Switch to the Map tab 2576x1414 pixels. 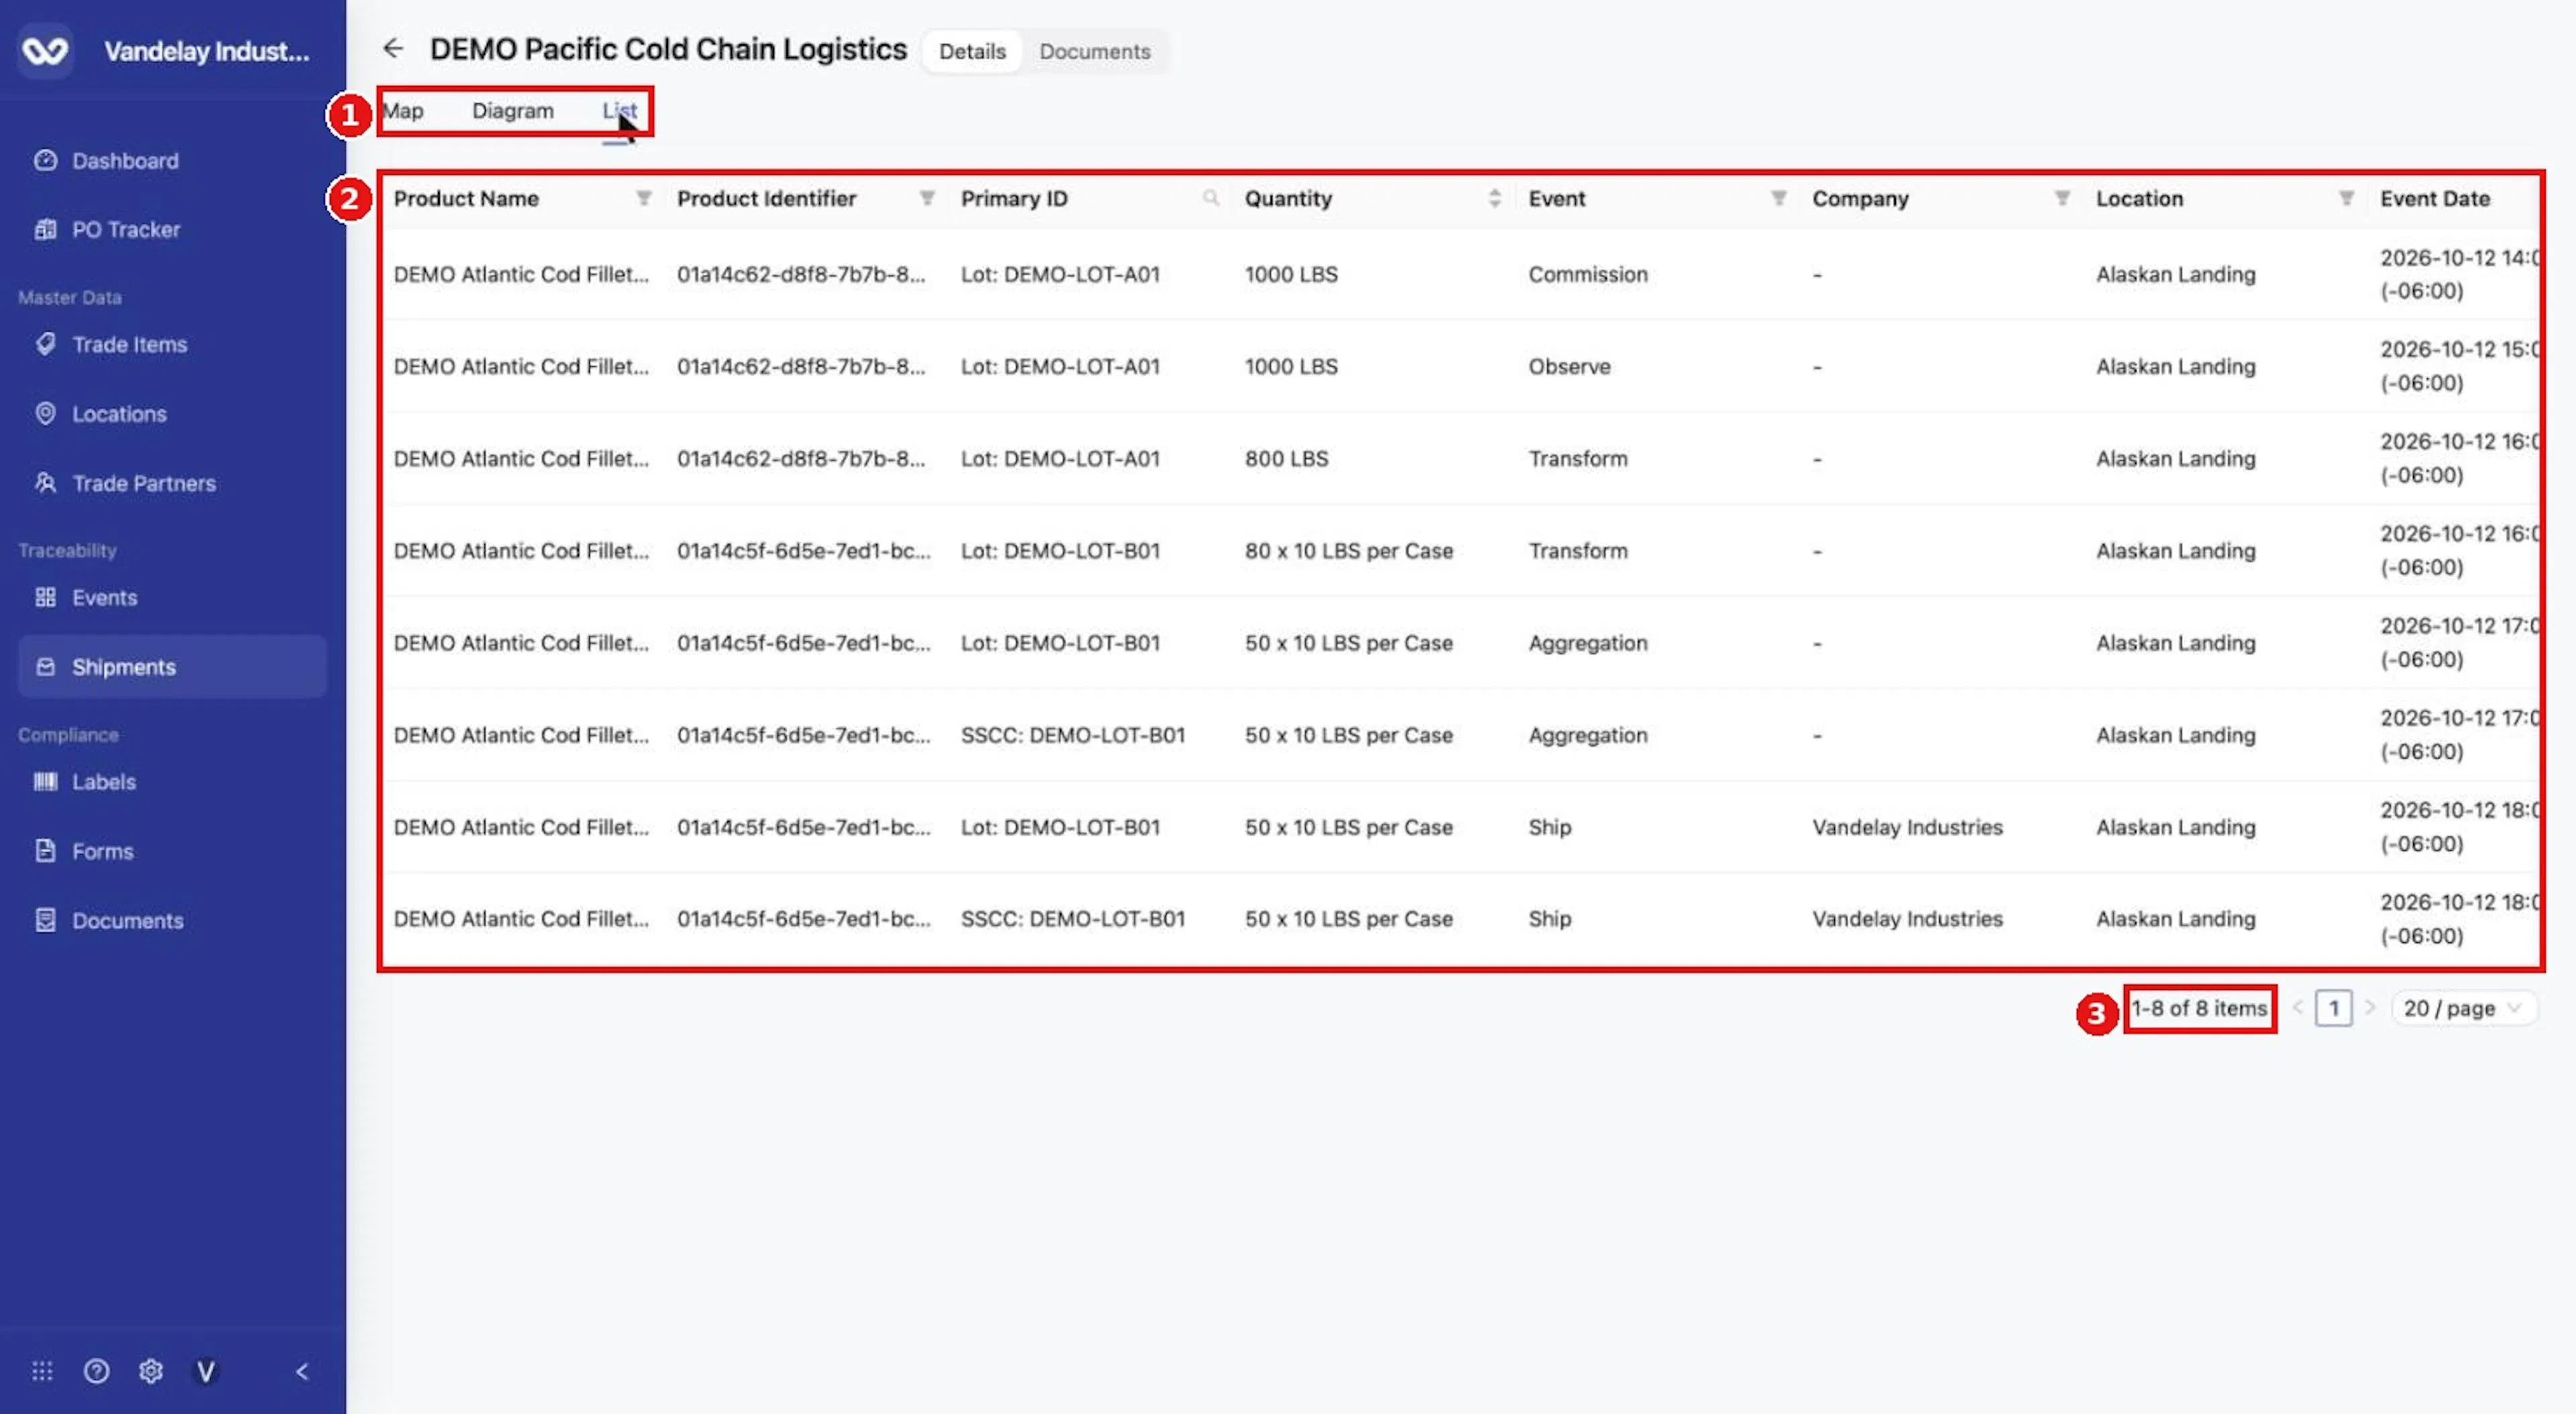click(x=403, y=111)
